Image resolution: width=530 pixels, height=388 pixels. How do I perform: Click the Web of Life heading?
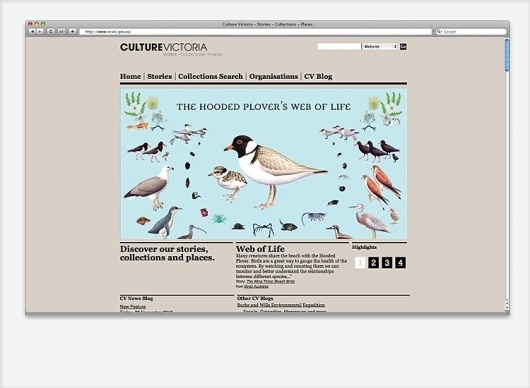click(260, 249)
